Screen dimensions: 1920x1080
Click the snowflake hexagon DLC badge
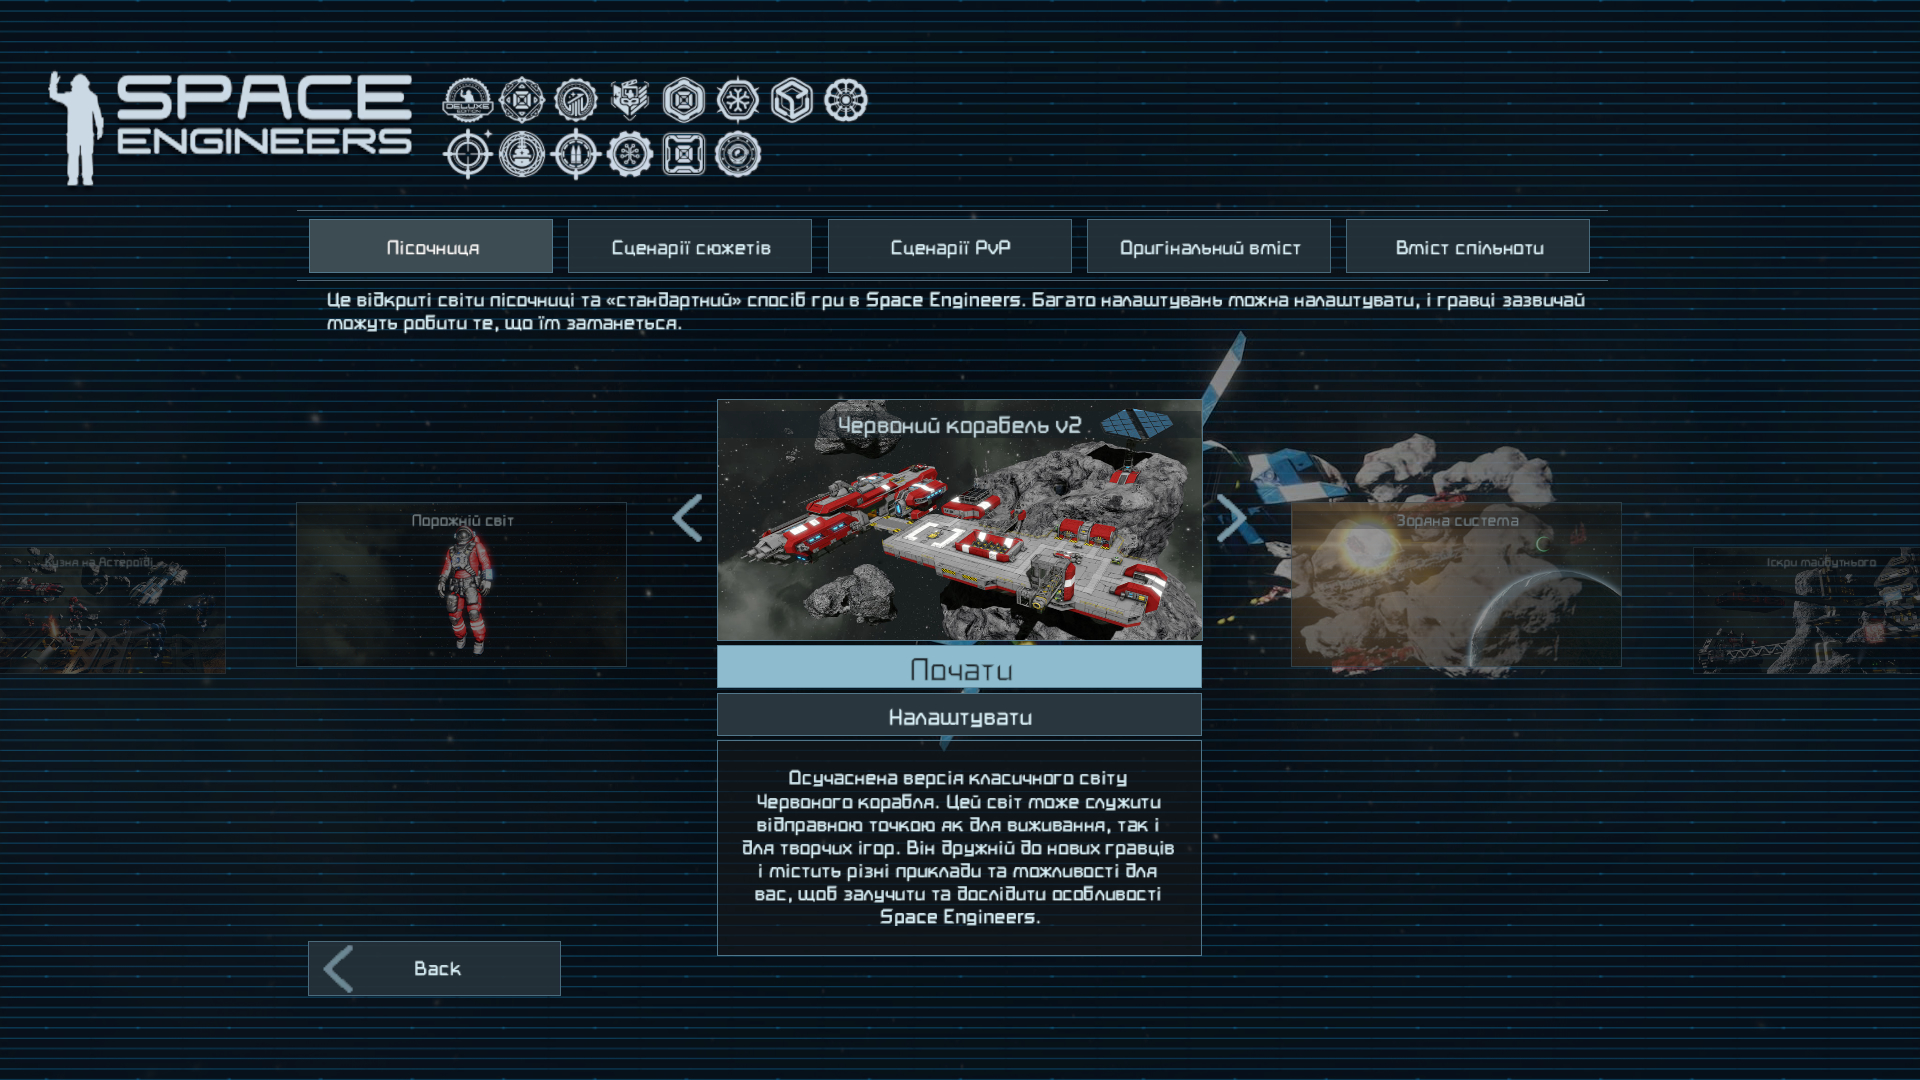(738, 101)
